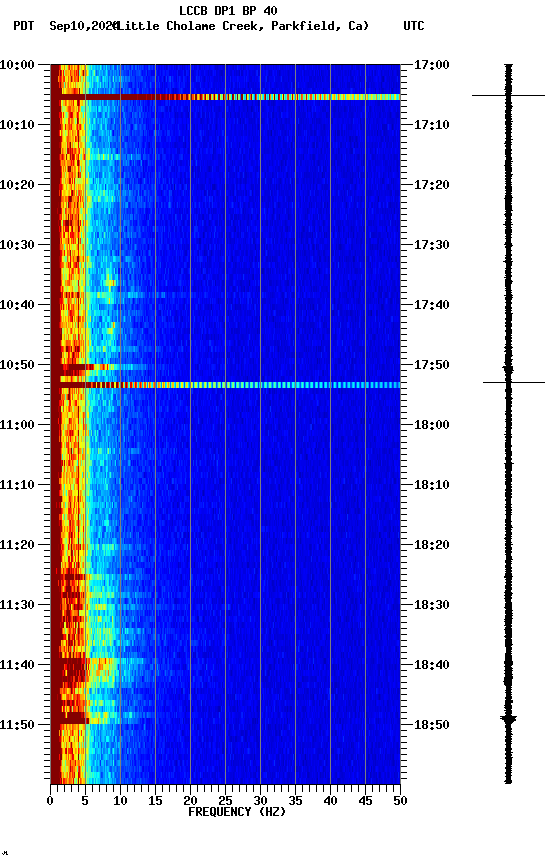The width and height of the screenshot is (552, 864).
Task: Click the '11:10' PDT time label
Action: pos(17,485)
